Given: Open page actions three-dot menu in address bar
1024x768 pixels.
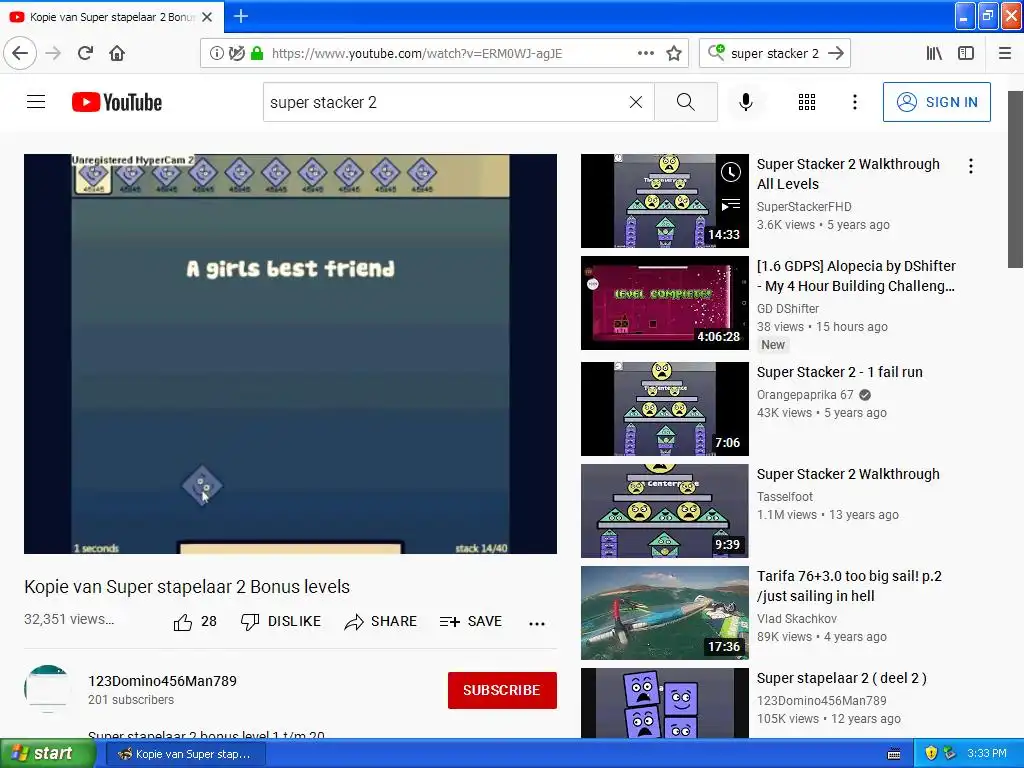Looking at the screenshot, I should click(645, 54).
